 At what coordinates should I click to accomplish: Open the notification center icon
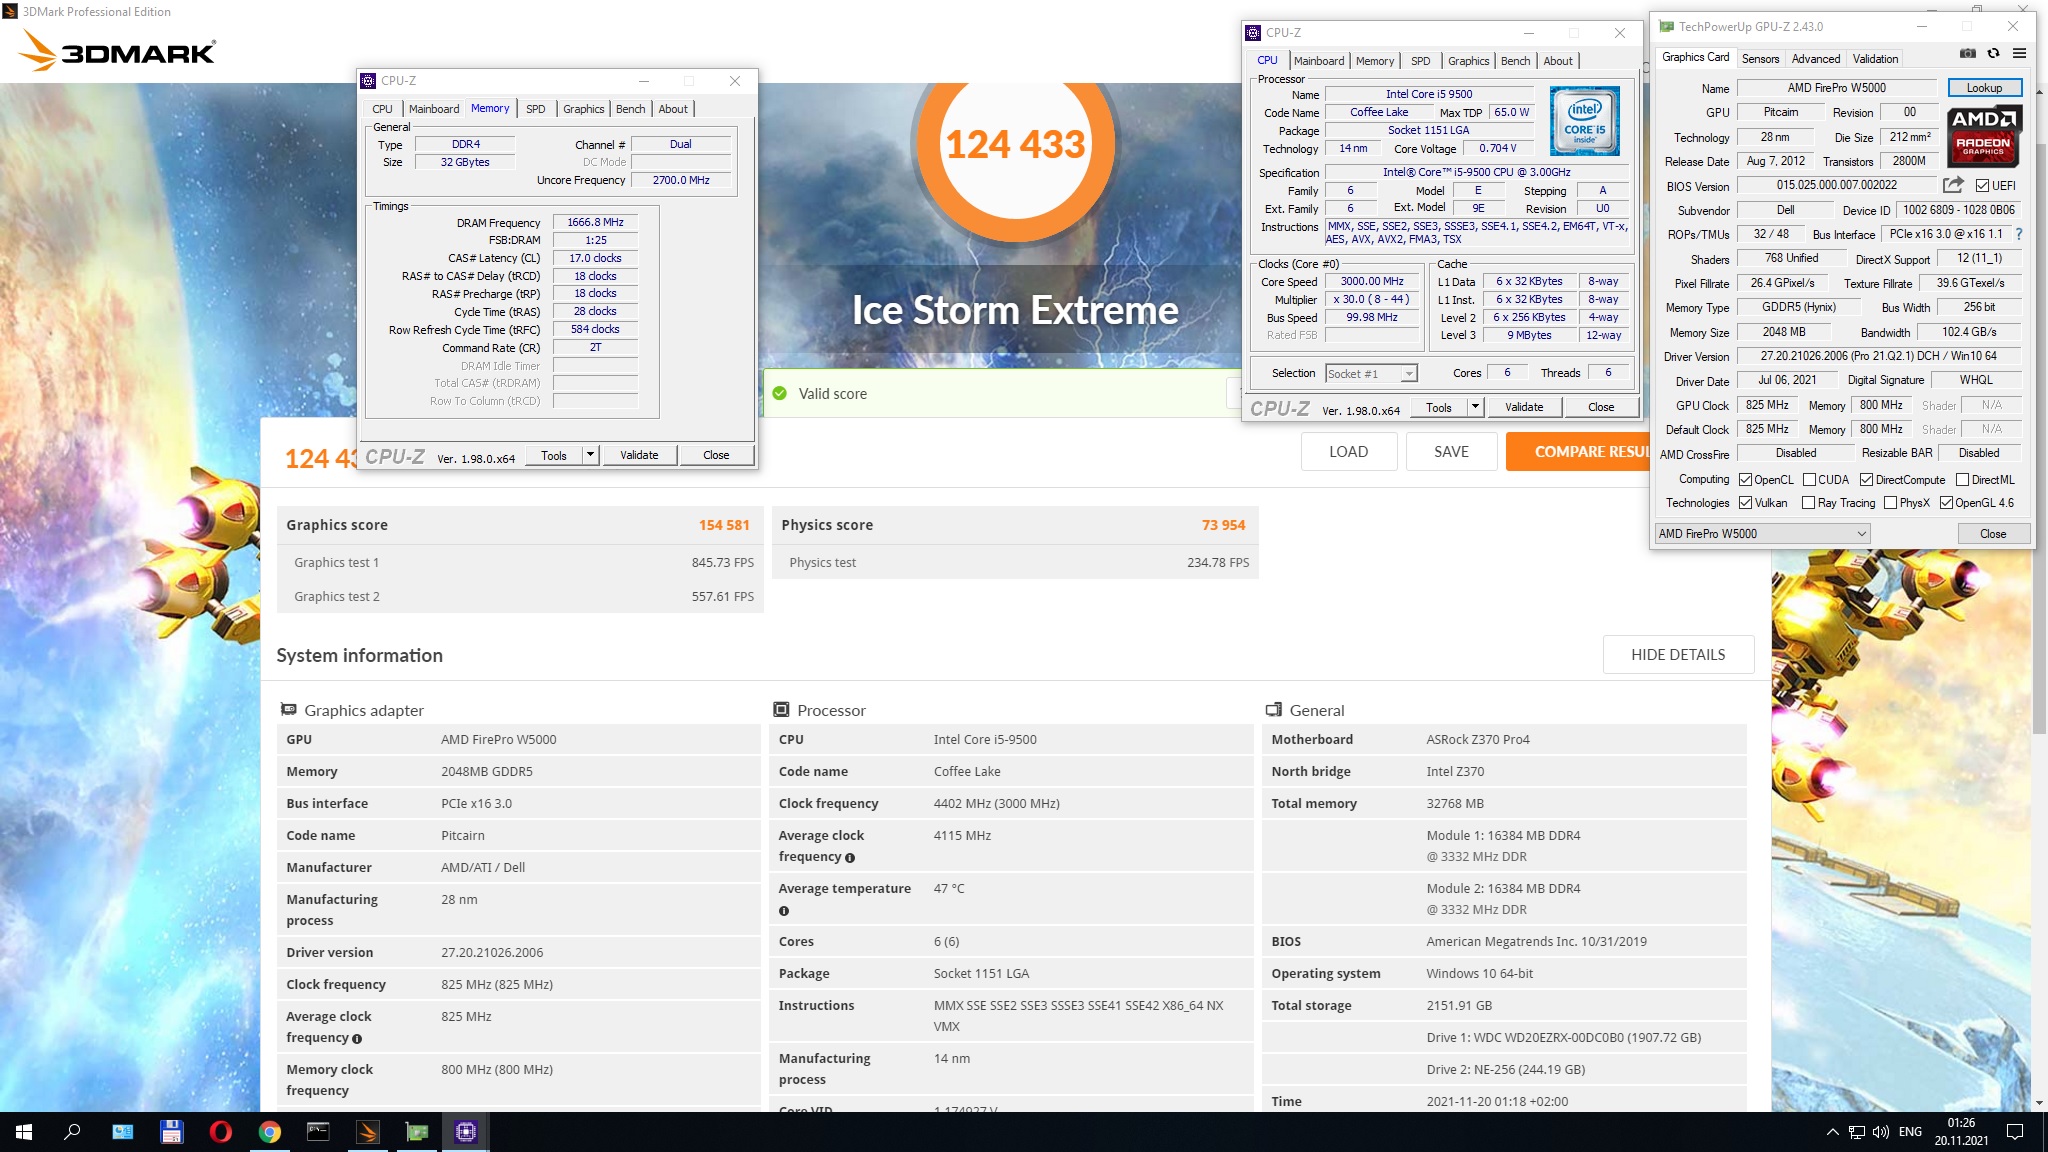[2015, 1132]
